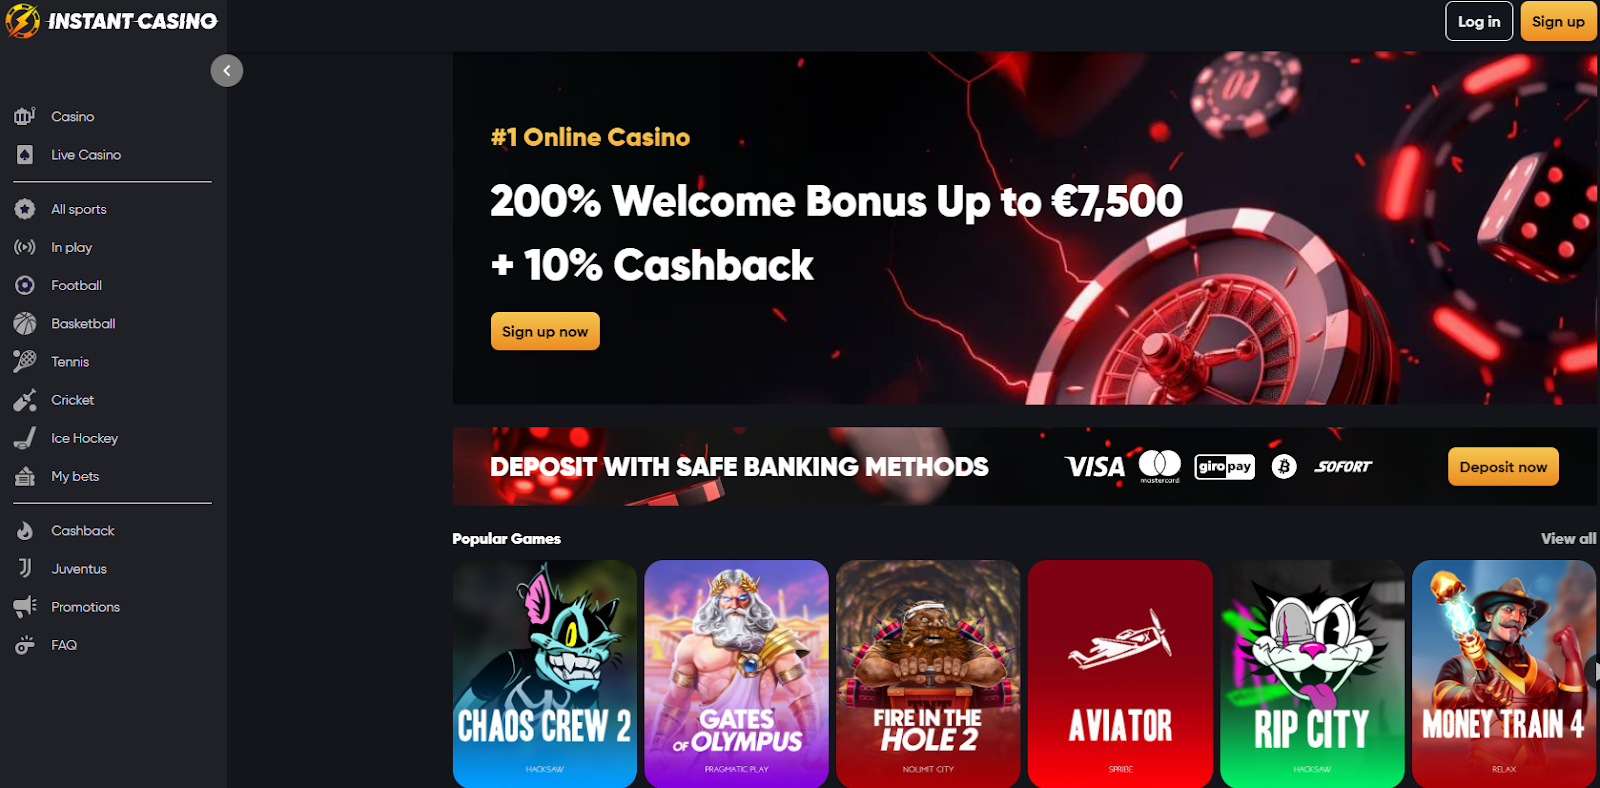Click the Deposit now button
The height and width of the screenshot is (788, 1600).
coord(1503,467)
